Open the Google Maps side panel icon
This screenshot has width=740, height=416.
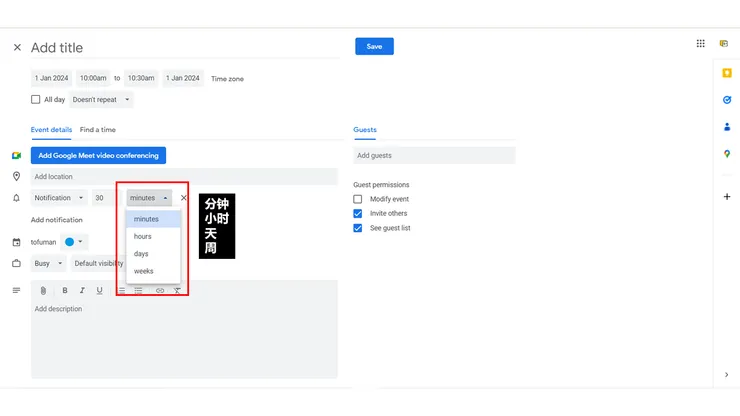pos(727,154)
